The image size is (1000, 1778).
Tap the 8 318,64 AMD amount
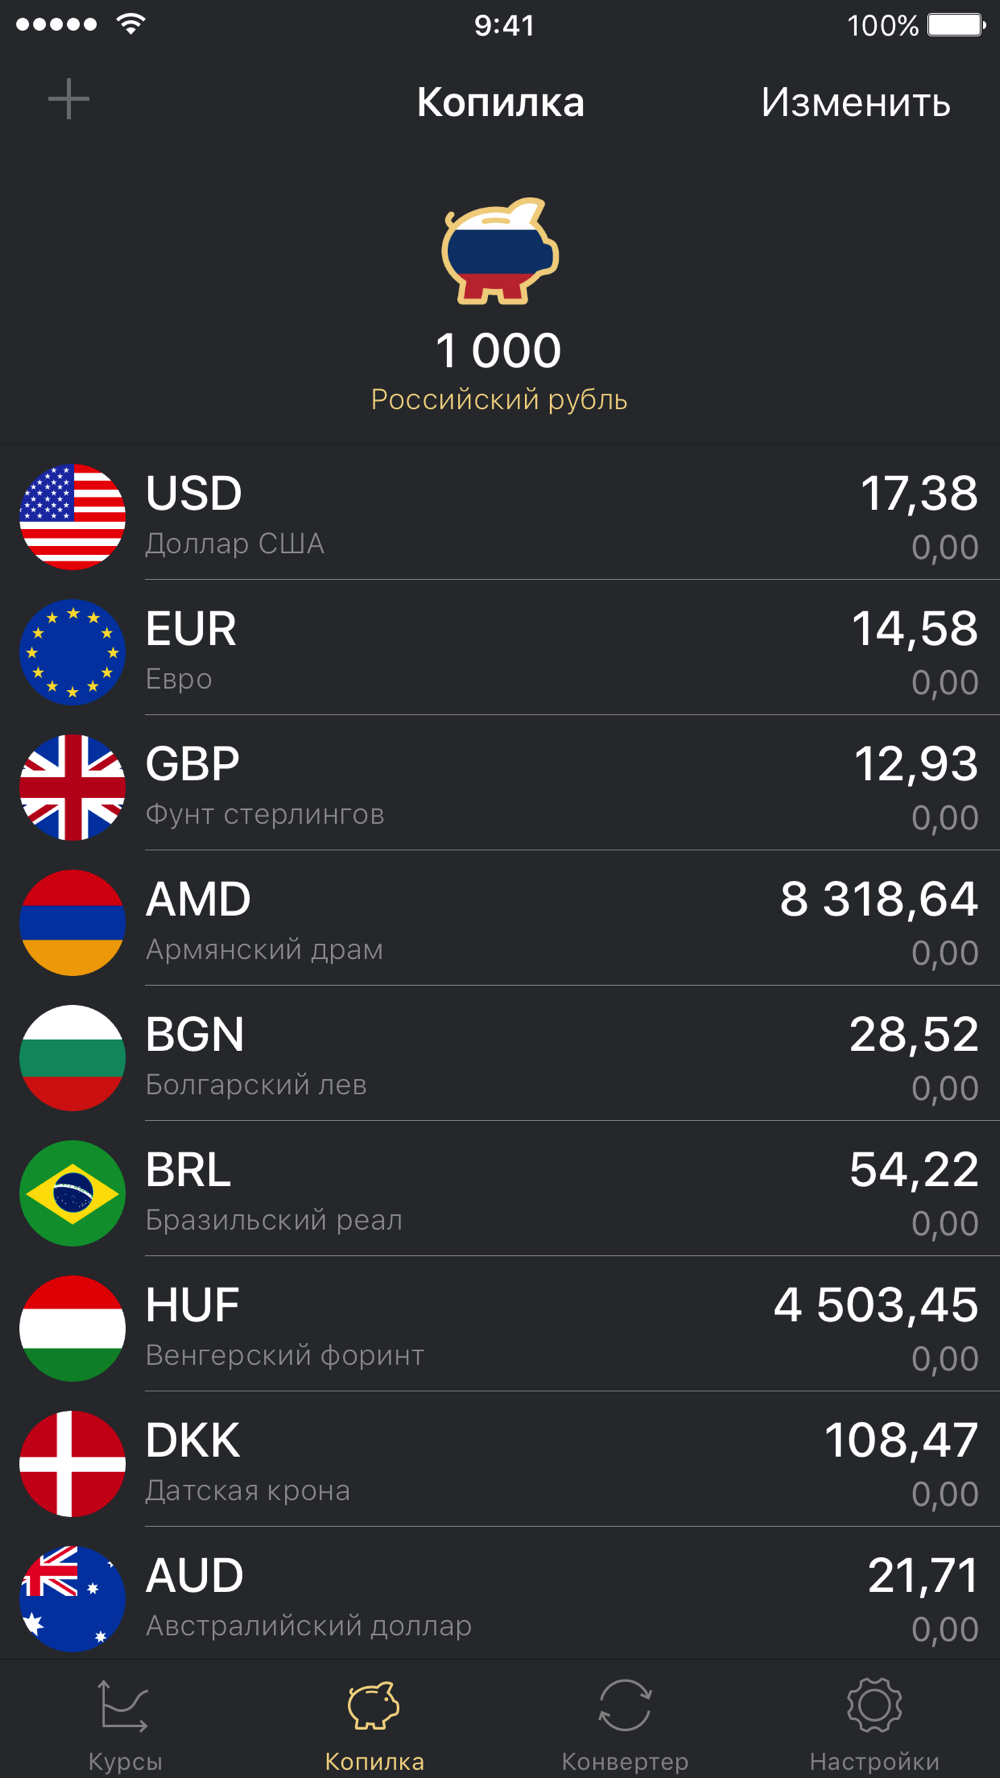pyautogui.click(x=878, y=900)
